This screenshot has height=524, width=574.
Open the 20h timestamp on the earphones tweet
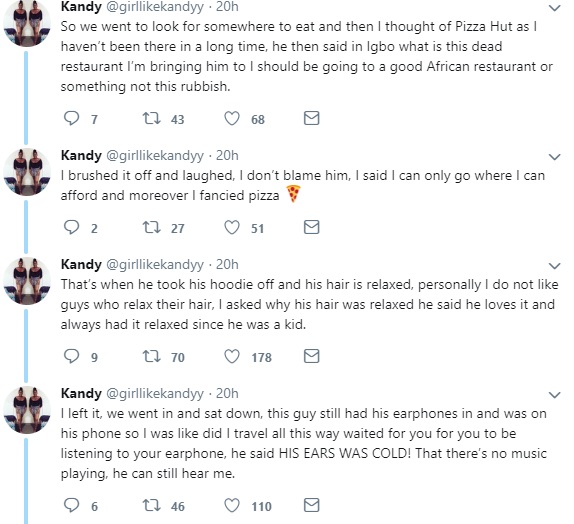[227, 393]
